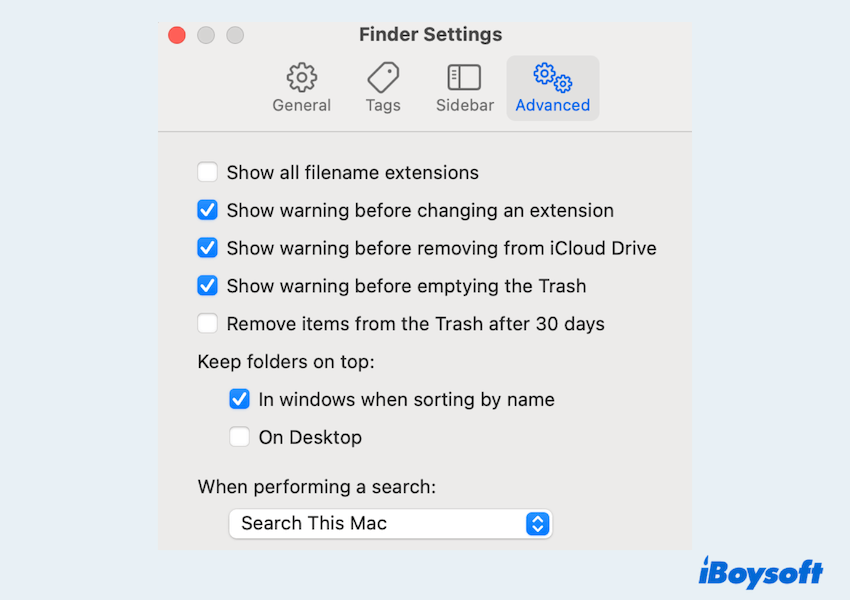Click the Advanced double-gear icon
The width and height of the screenshot is (850, 600).
(x=552, y=77)
